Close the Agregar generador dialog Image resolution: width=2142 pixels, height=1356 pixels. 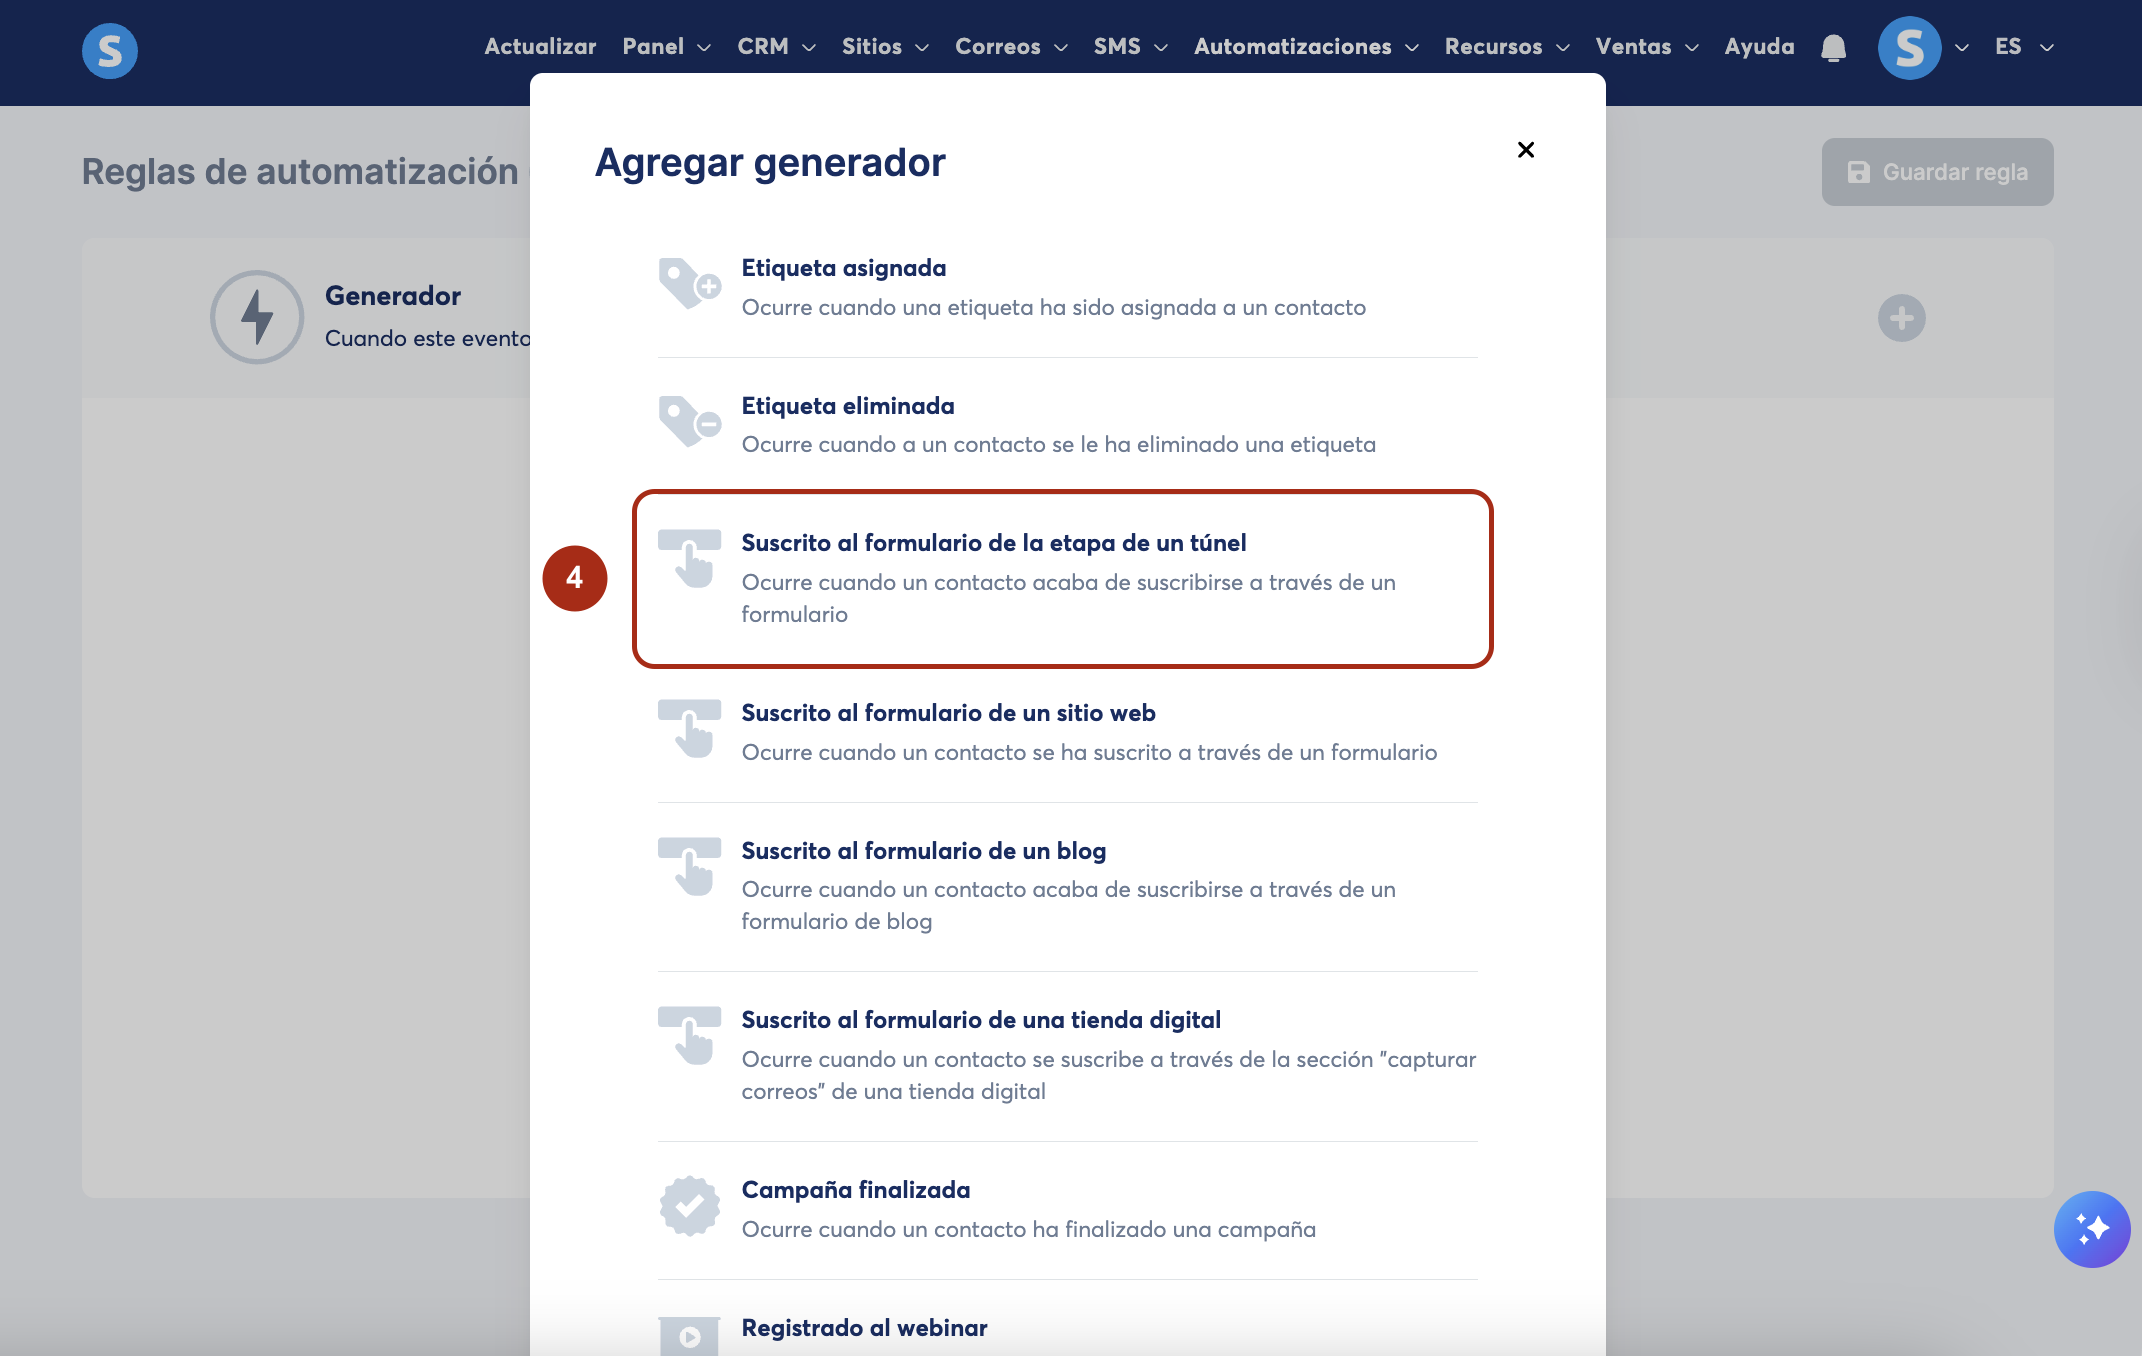pyautogui.click(x=1525, y=150)
